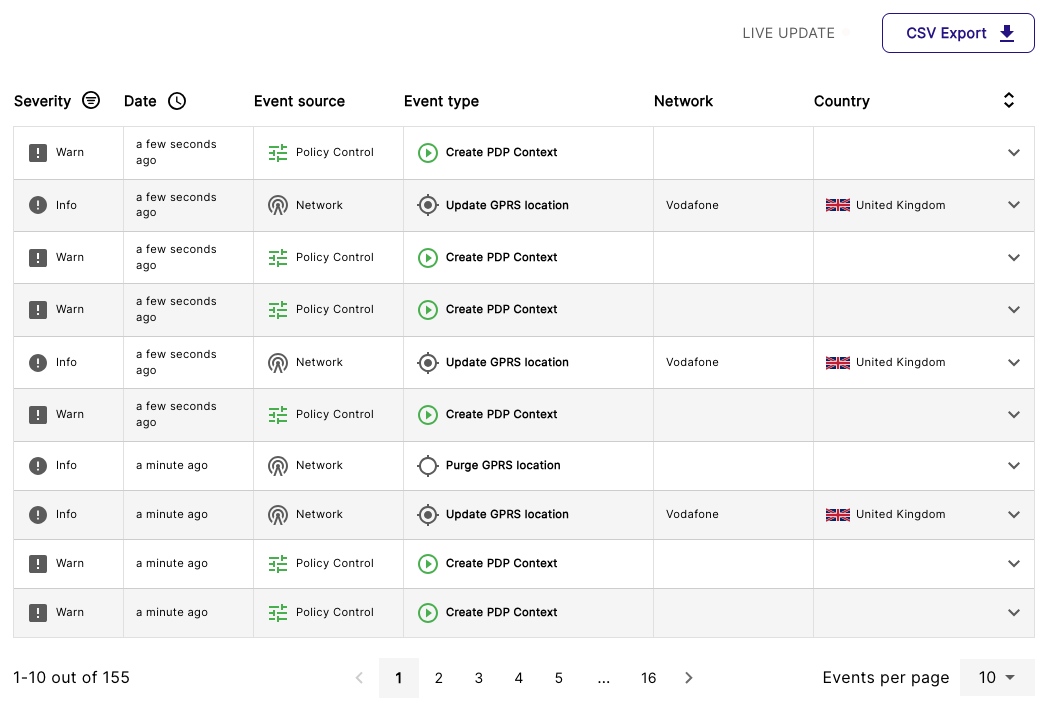Select page 5 in pagination

(x=558, y=678)
